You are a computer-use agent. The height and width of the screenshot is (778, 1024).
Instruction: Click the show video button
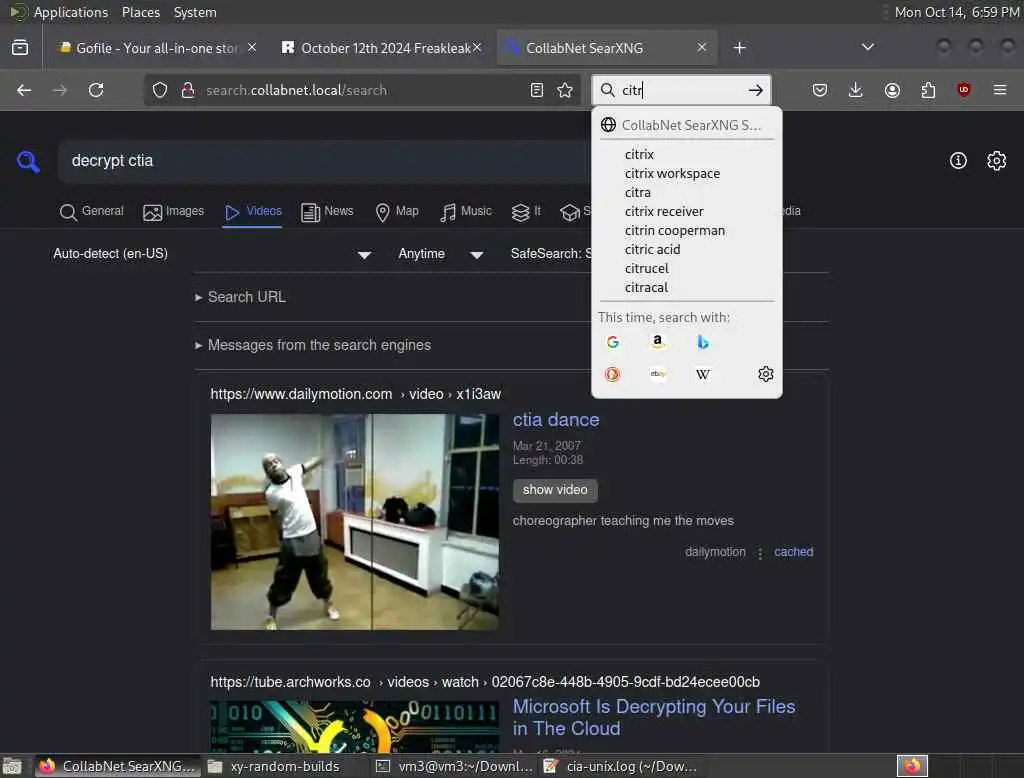pyautogui.click(x=555, y=490)
